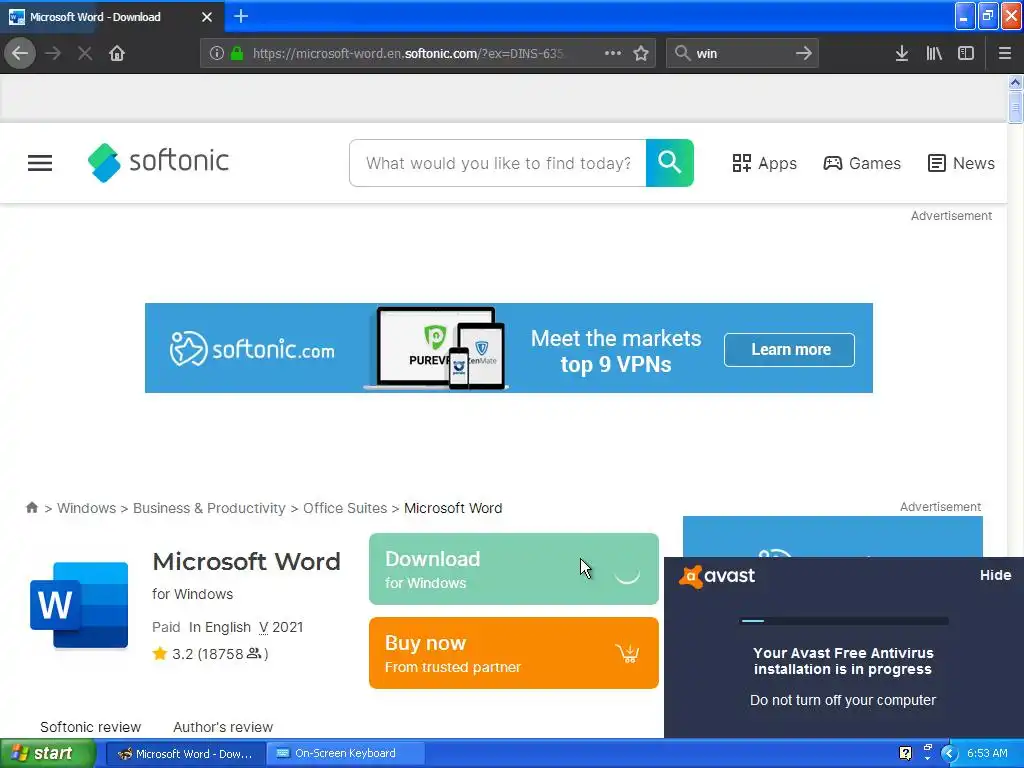This screenshot has width=1024, height=768.
Task: Go to Business & Productivity breadcrumb
Action: 209,508
